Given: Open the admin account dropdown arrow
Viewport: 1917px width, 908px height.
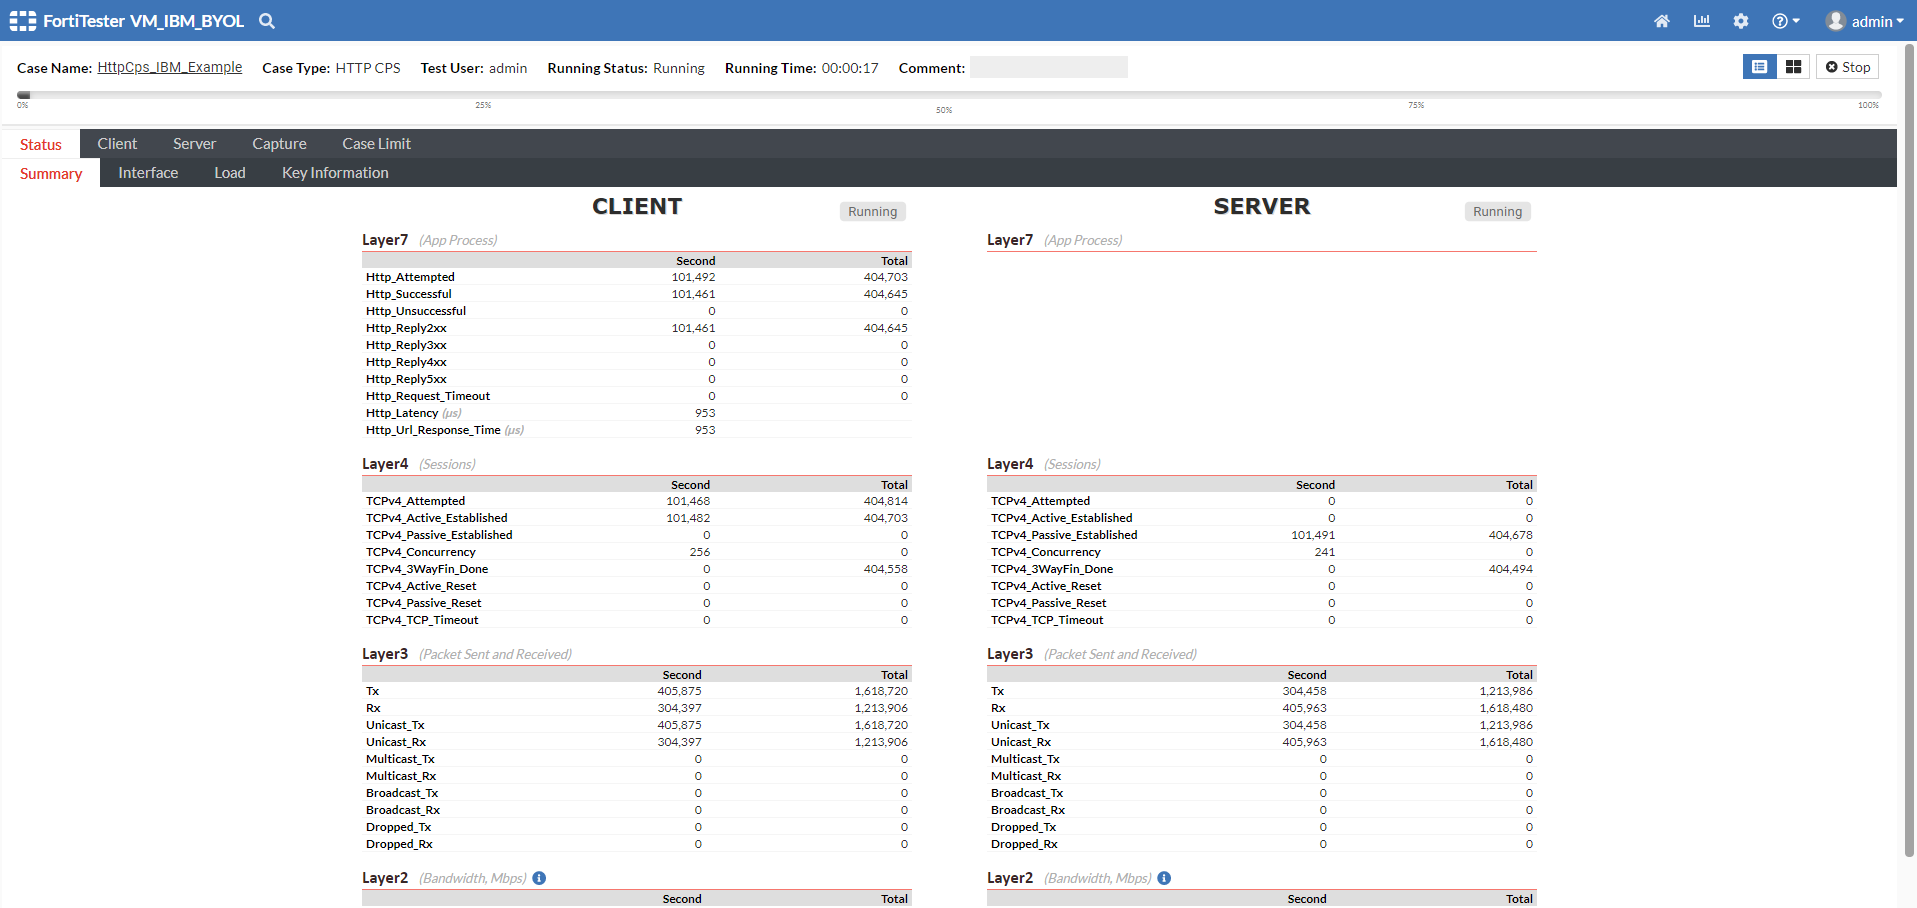Looking at the screenshot, I should (1900, 21).
